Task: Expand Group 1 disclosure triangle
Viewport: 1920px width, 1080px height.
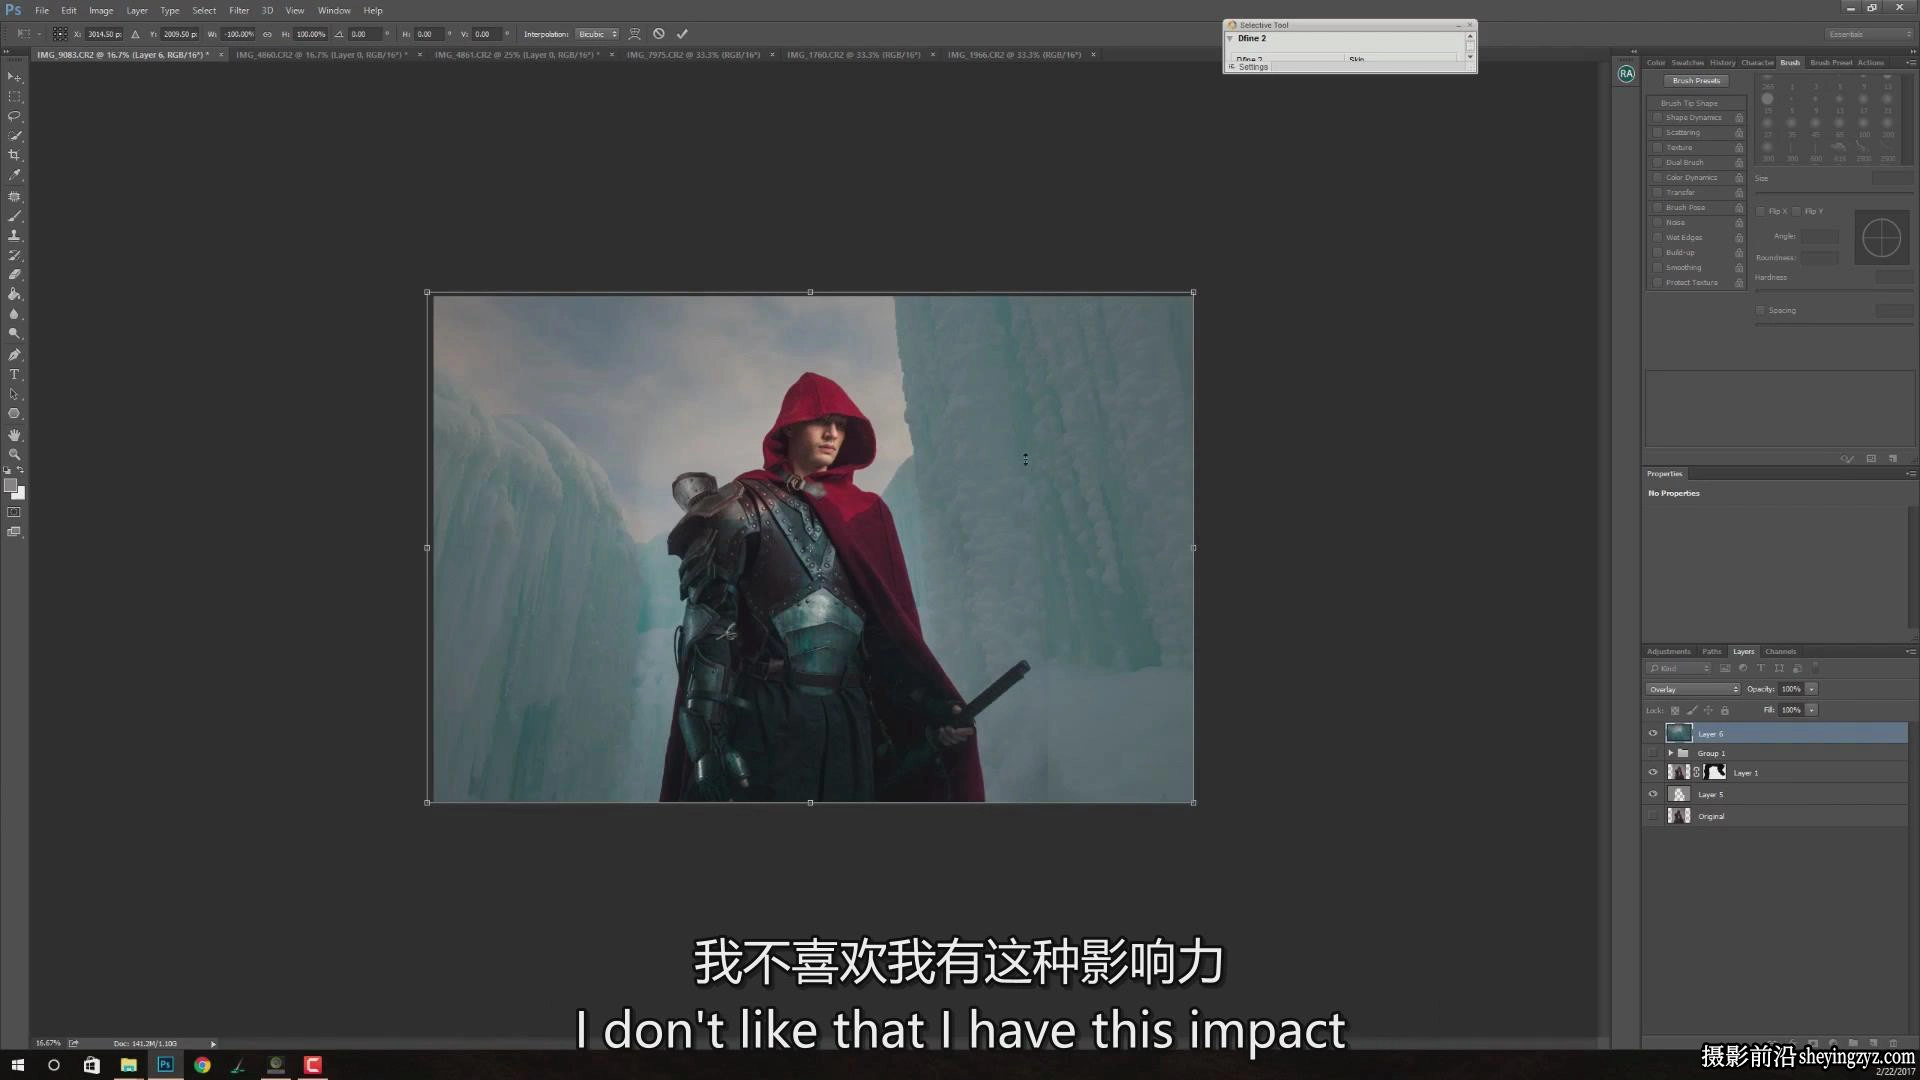Action: (1670, 753)
